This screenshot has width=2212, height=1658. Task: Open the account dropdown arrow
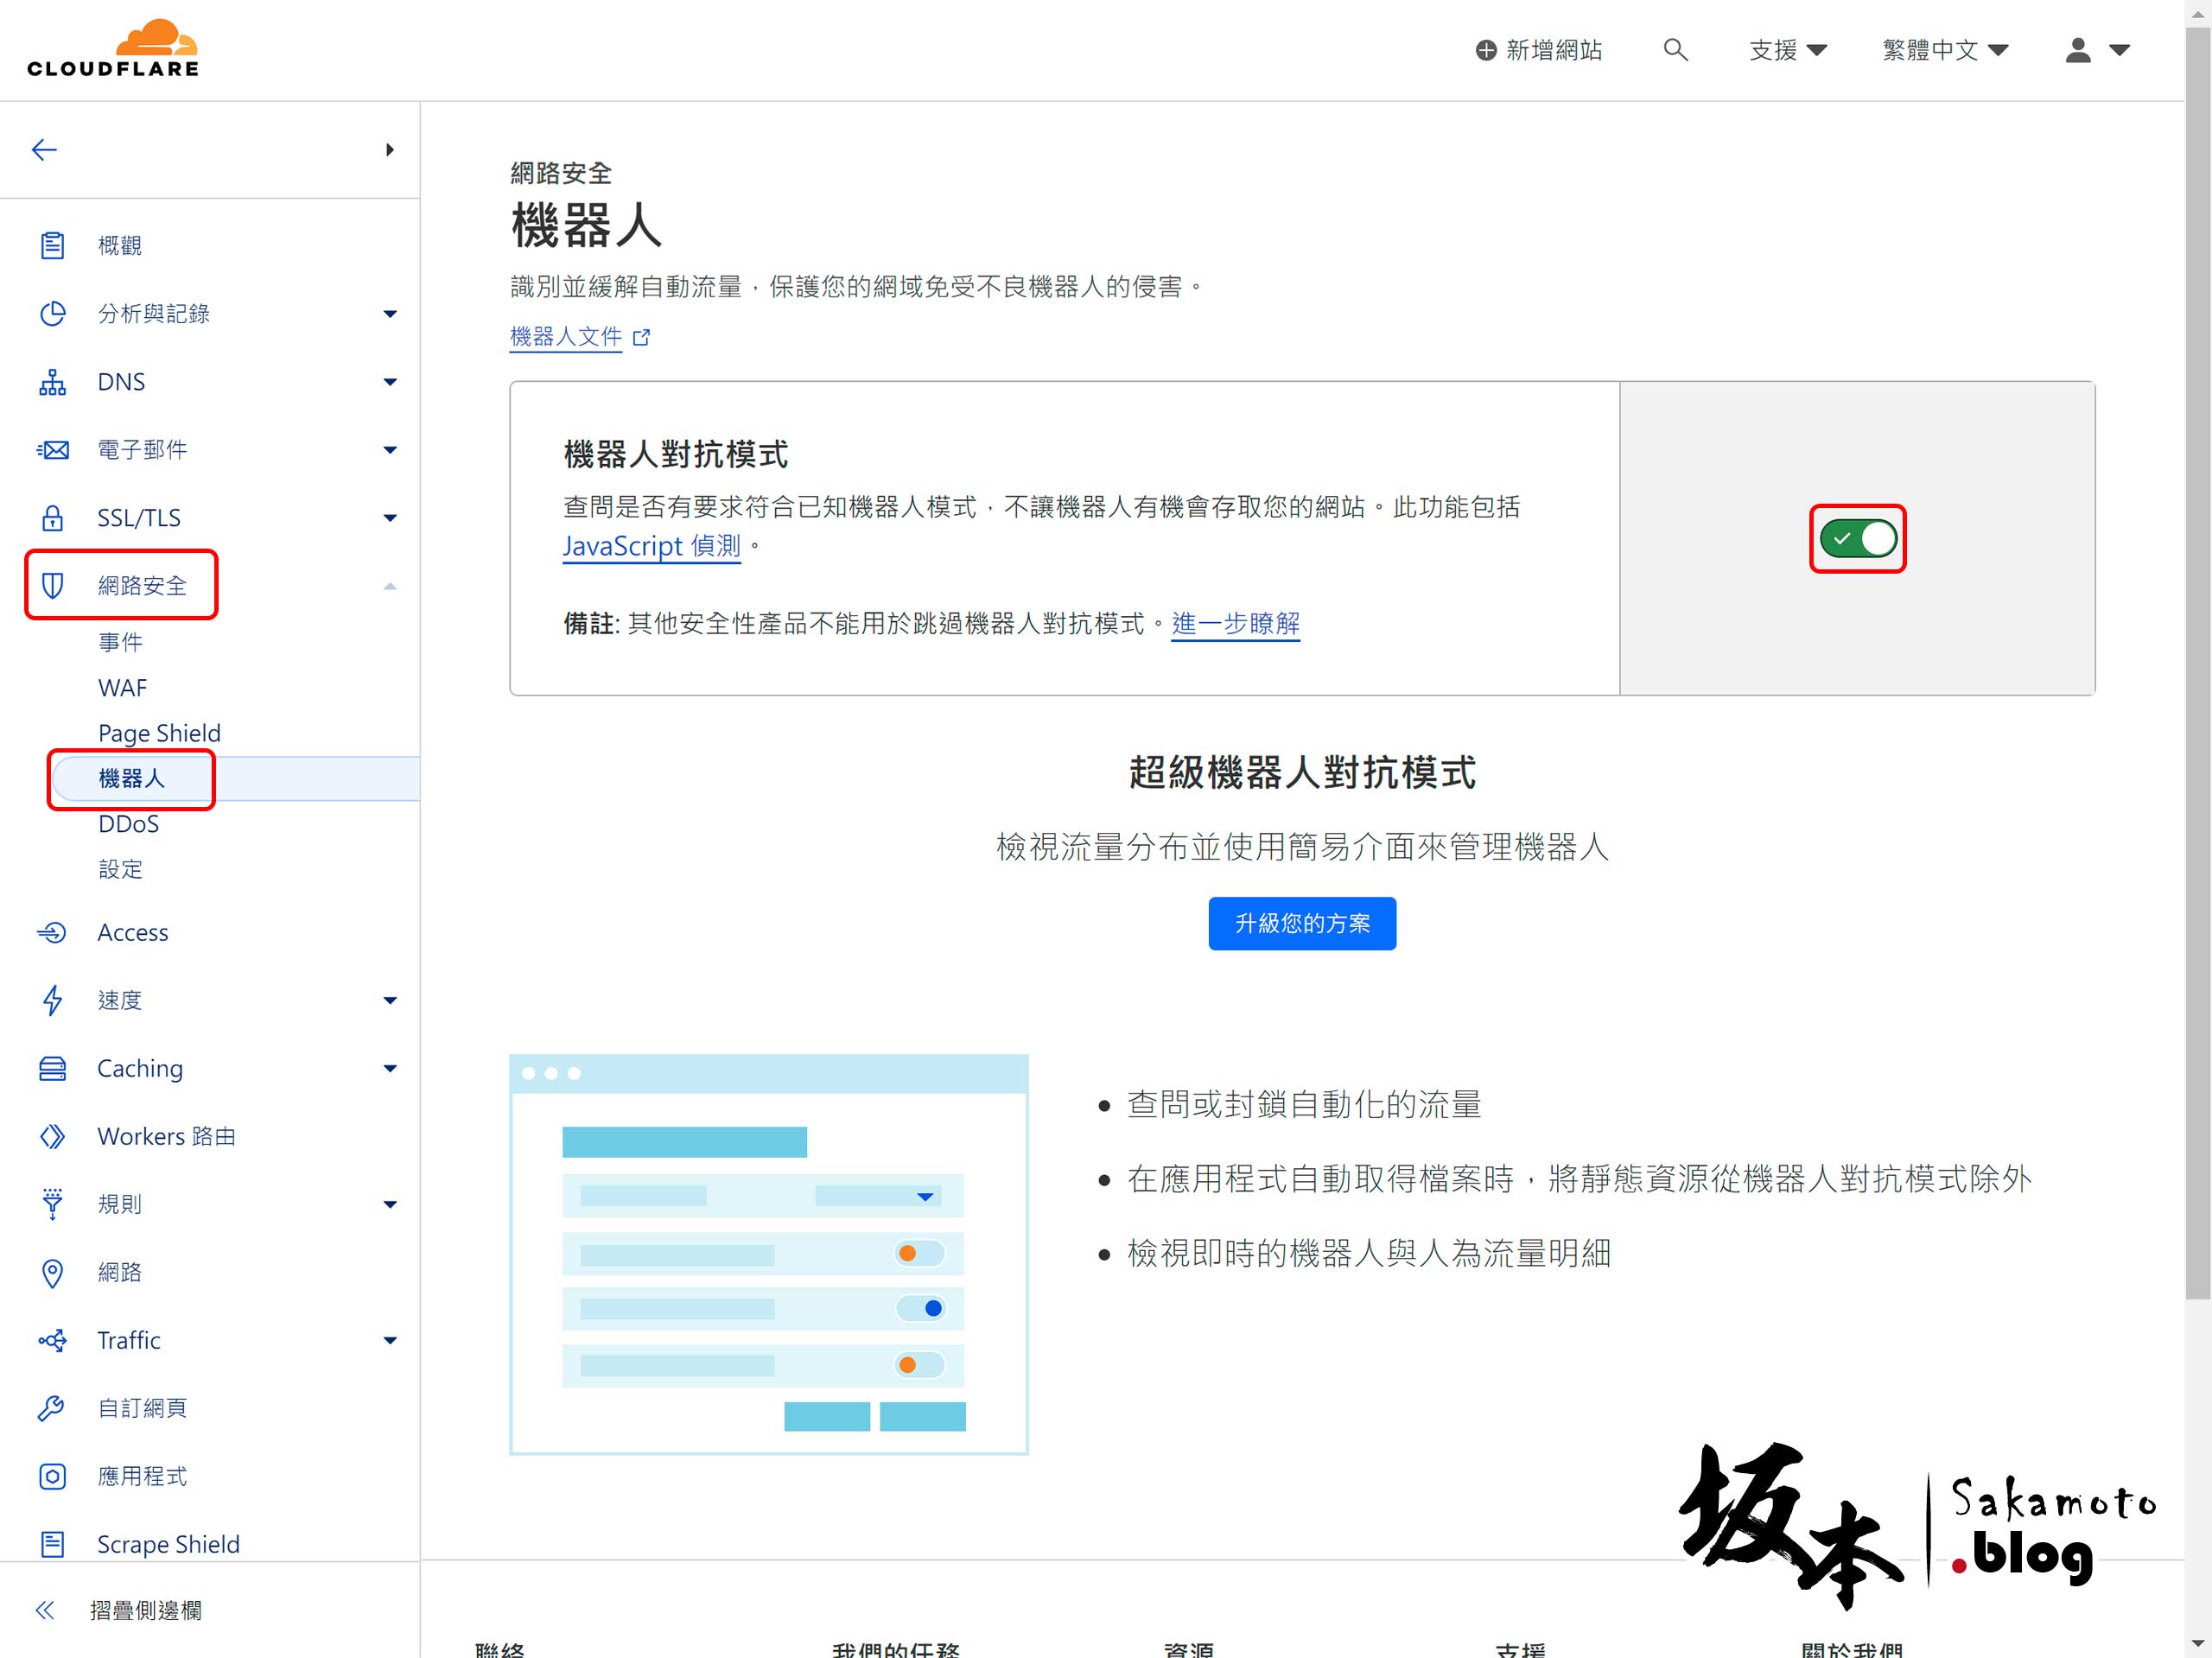pyautogui.click(x=2119, y=50)
